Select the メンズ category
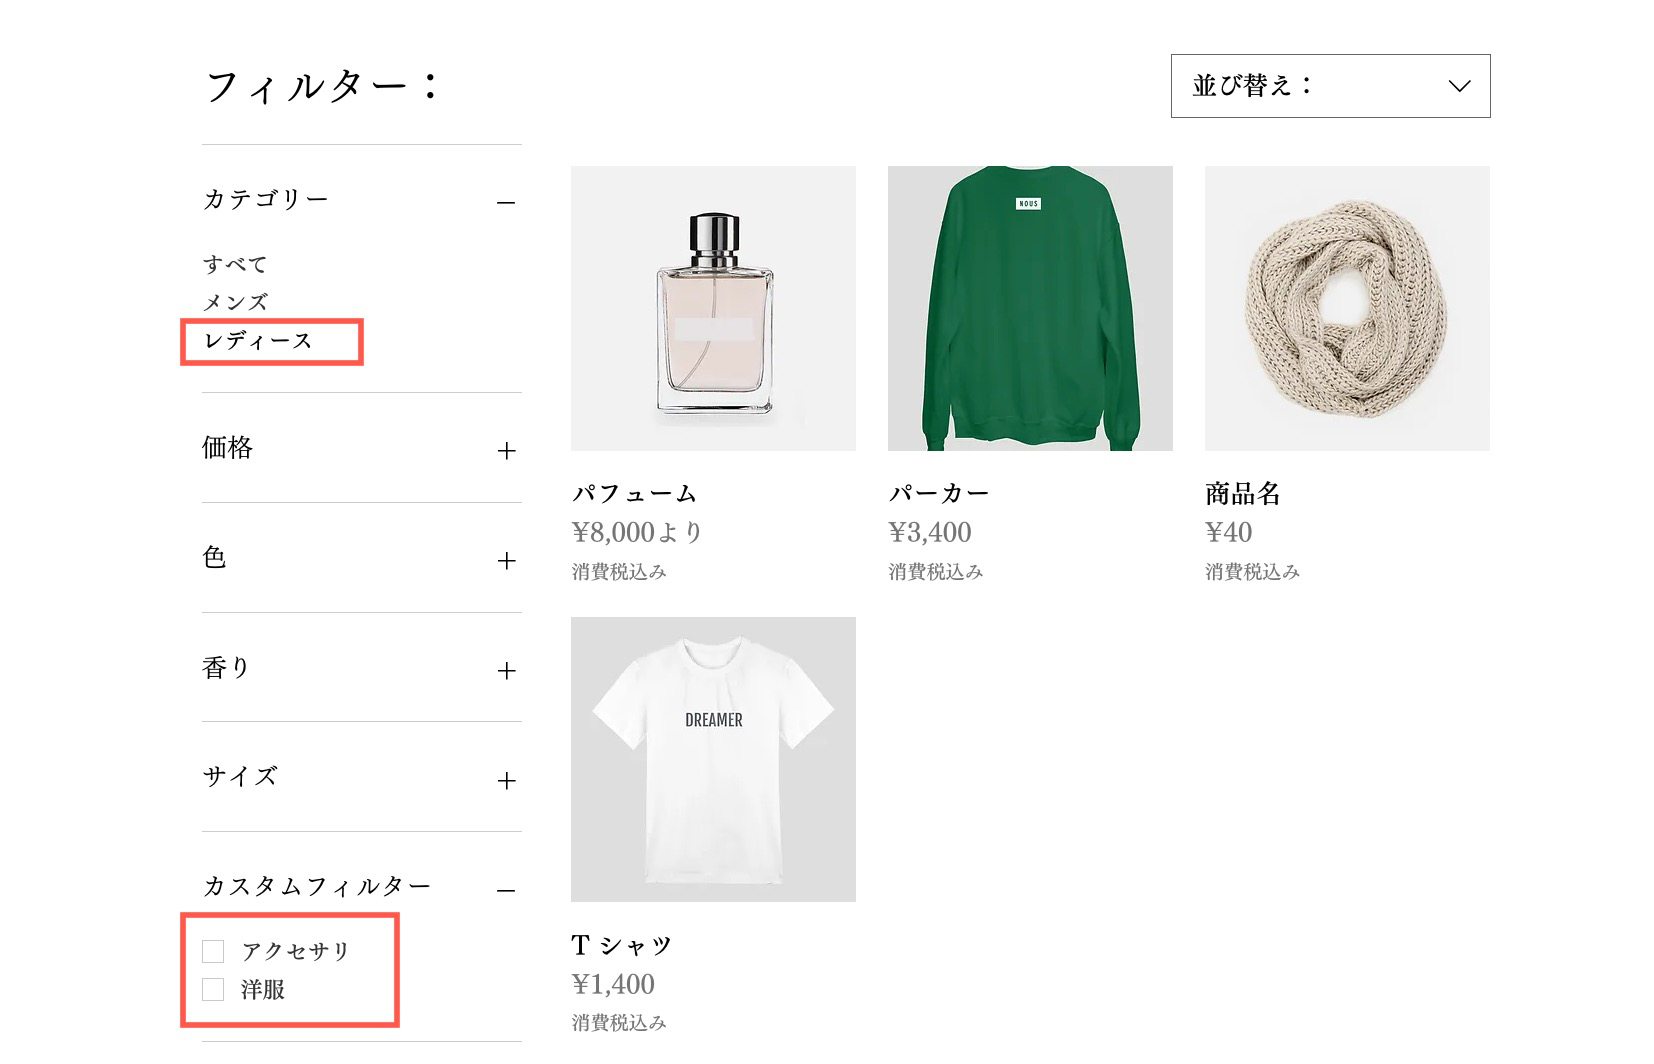The height and width of the screenshot is (1064, 1654). point(236,302)
